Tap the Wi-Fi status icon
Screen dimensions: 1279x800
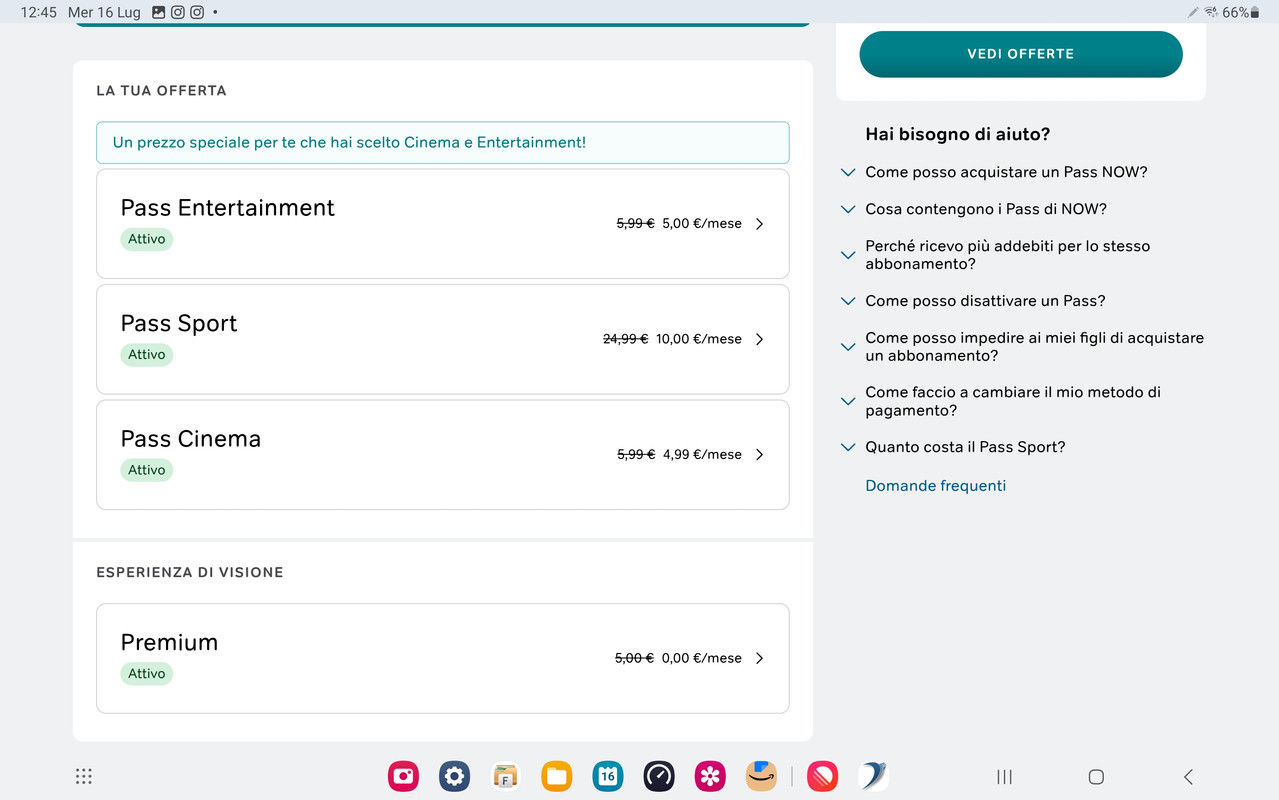1211,12
